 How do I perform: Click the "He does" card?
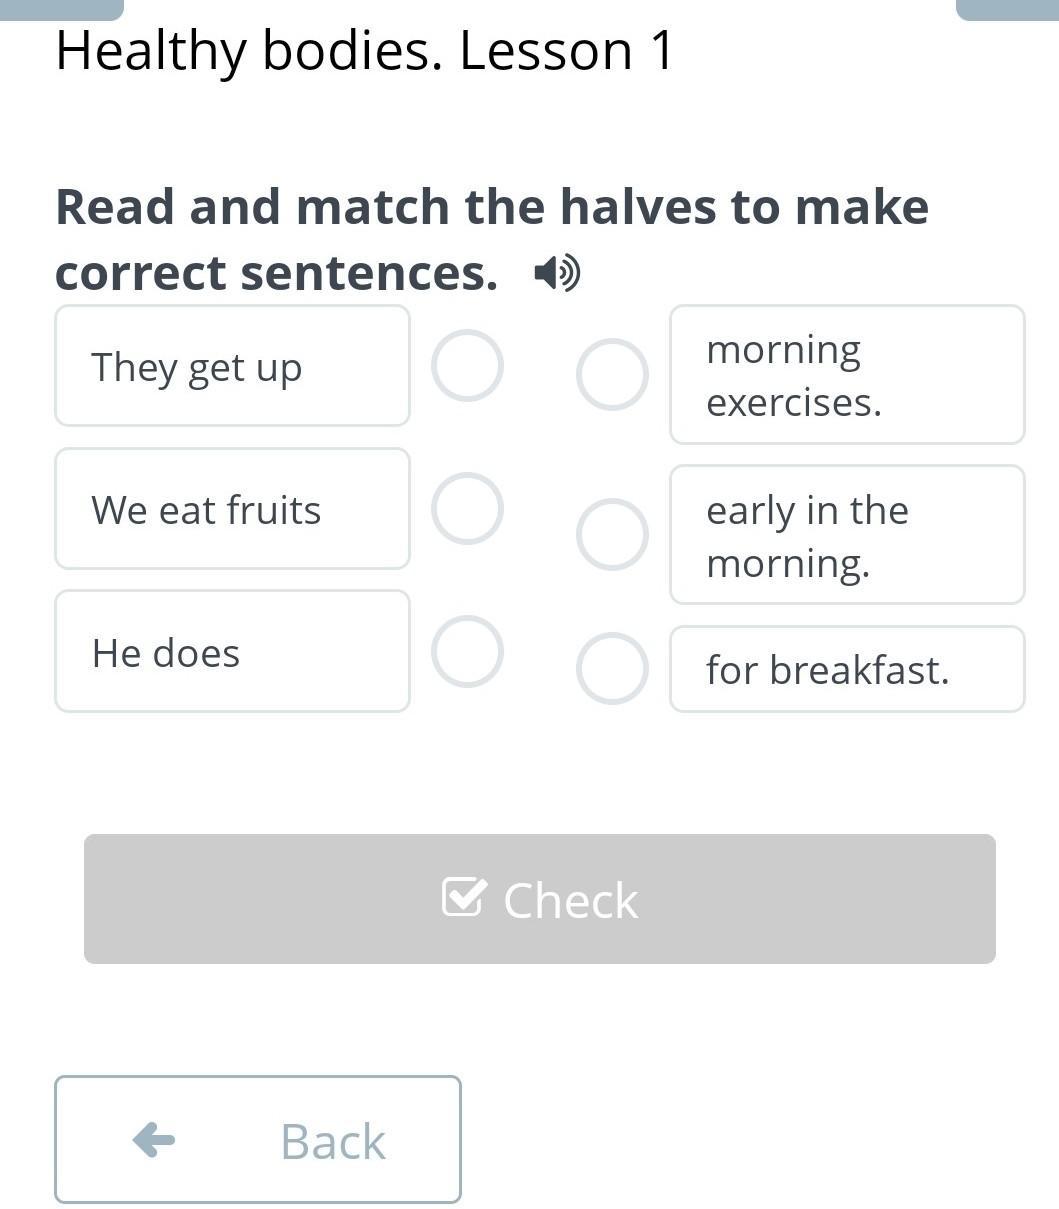[x=232, y=652]
